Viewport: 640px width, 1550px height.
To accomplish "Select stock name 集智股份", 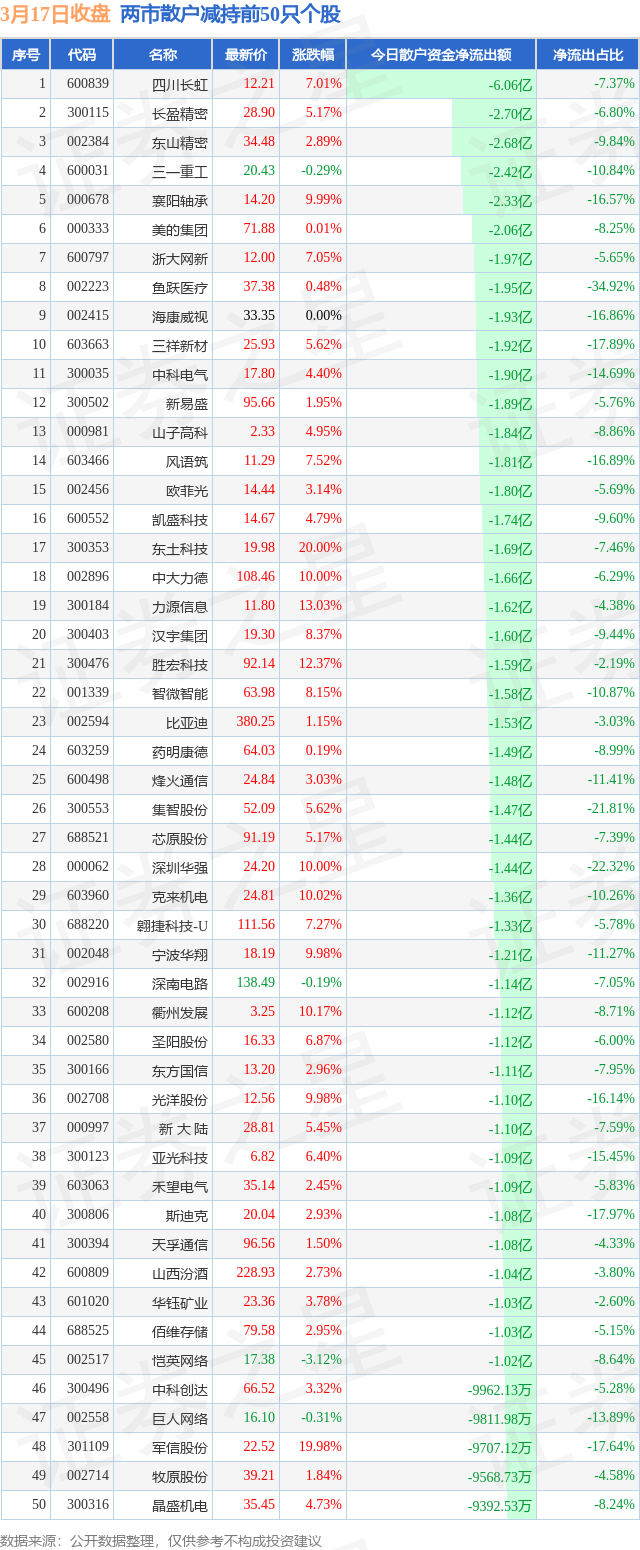I will [180, 809].
